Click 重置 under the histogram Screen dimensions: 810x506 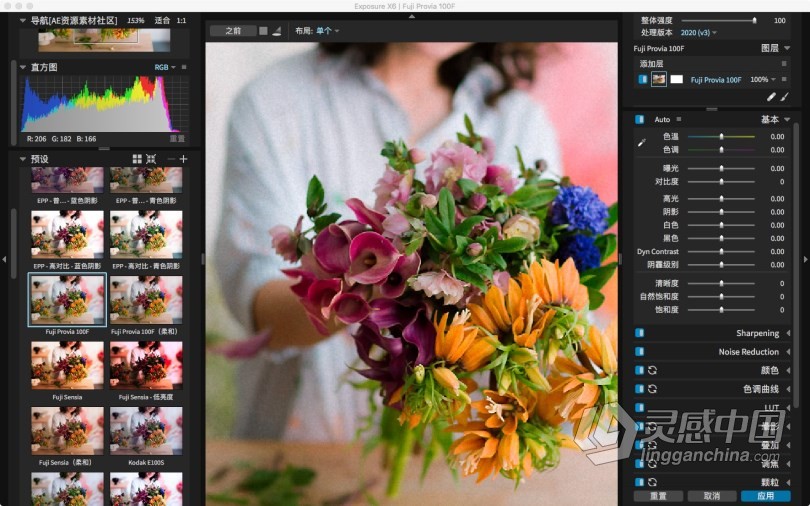177,138
